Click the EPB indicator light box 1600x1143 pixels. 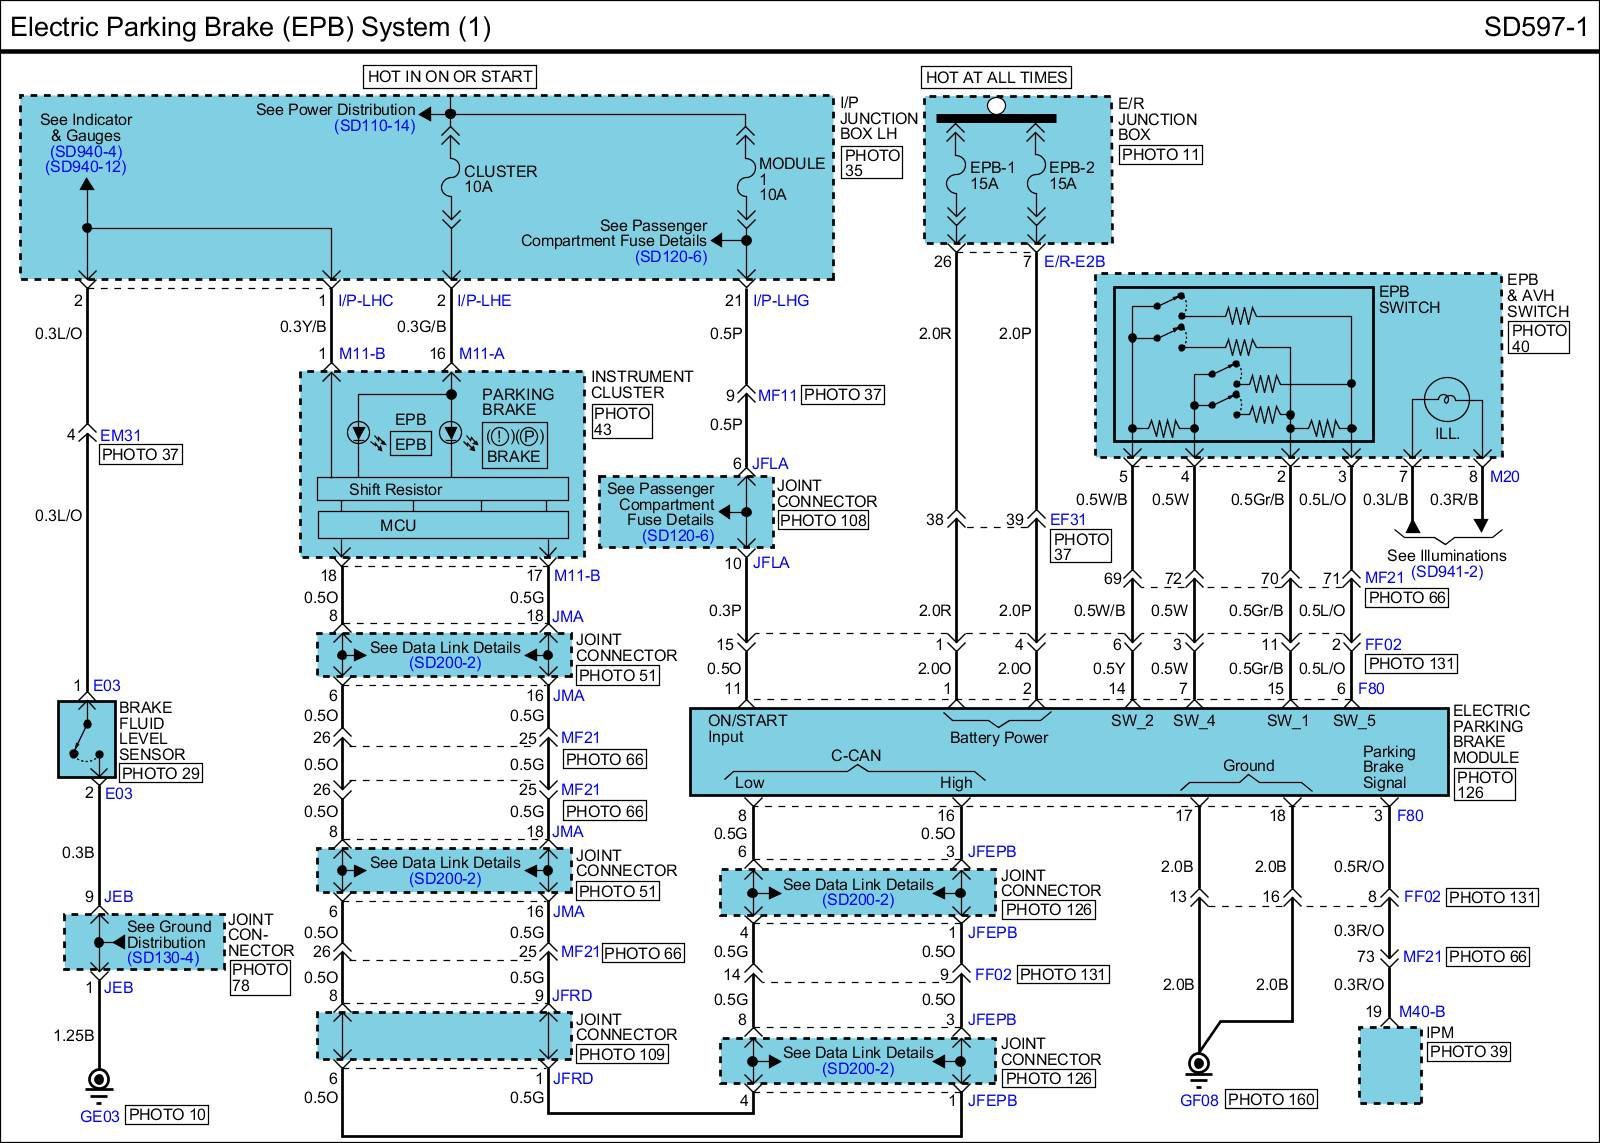pyautogui.click(x=410, y=444)
